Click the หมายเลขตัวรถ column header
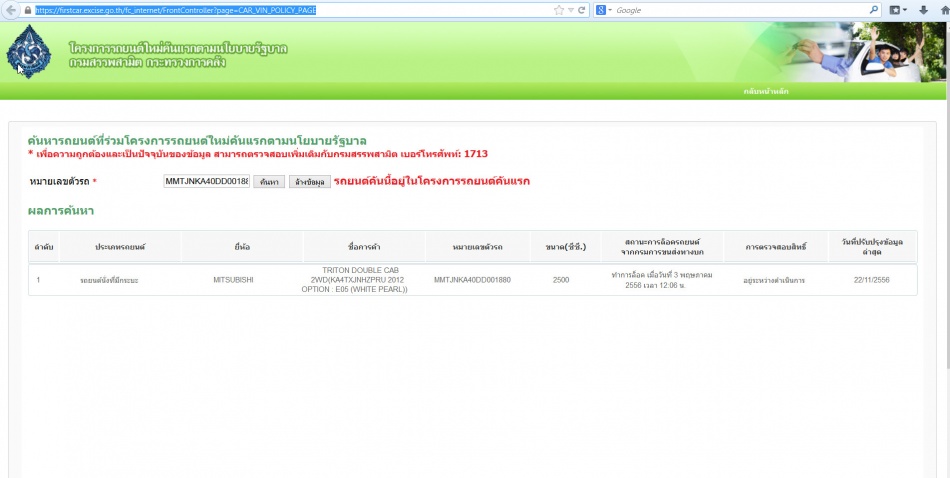This screenshot has width=950, height=478. tap(477, 247)
